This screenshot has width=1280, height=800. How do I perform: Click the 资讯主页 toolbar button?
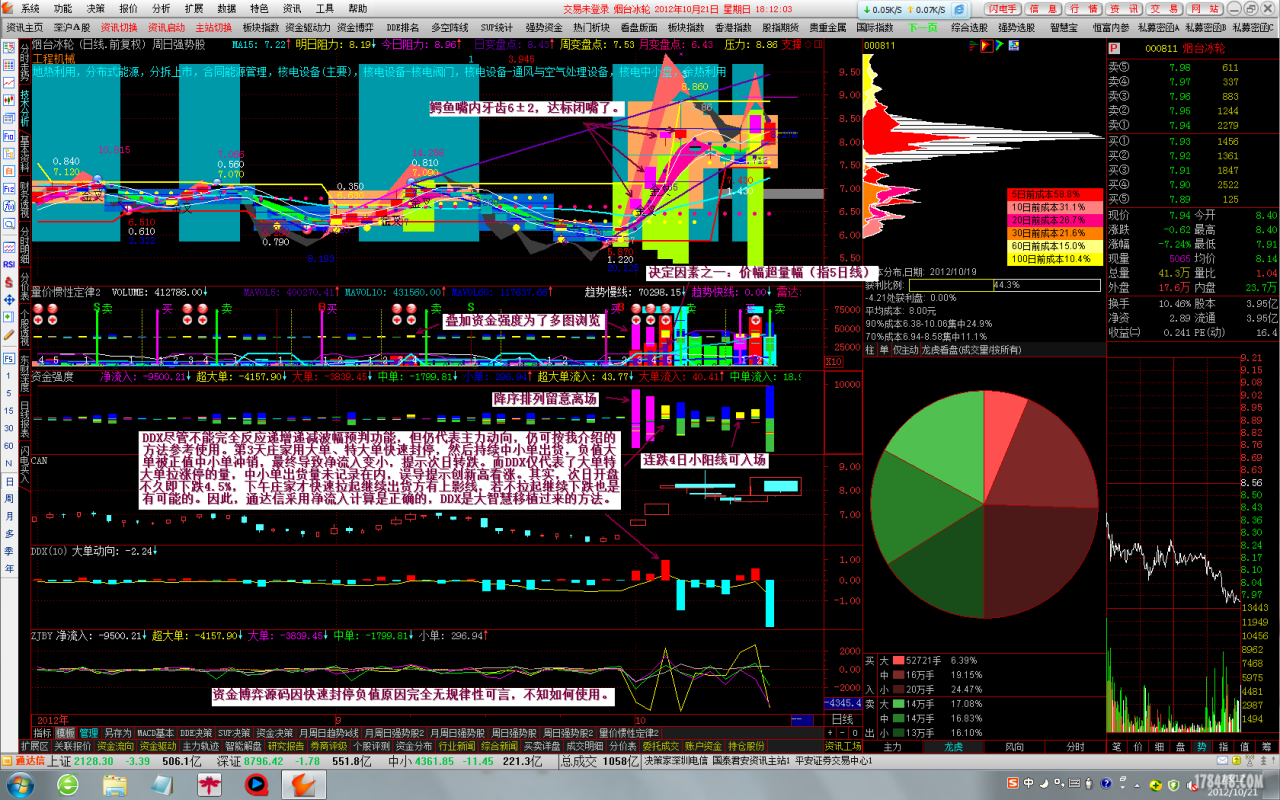point(24,27)
